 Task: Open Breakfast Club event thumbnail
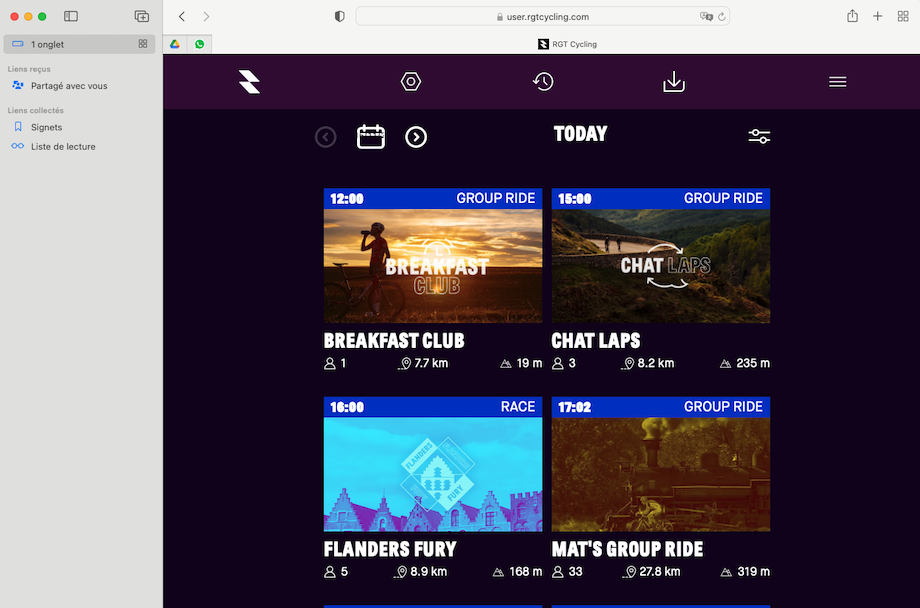click(433, 266)
